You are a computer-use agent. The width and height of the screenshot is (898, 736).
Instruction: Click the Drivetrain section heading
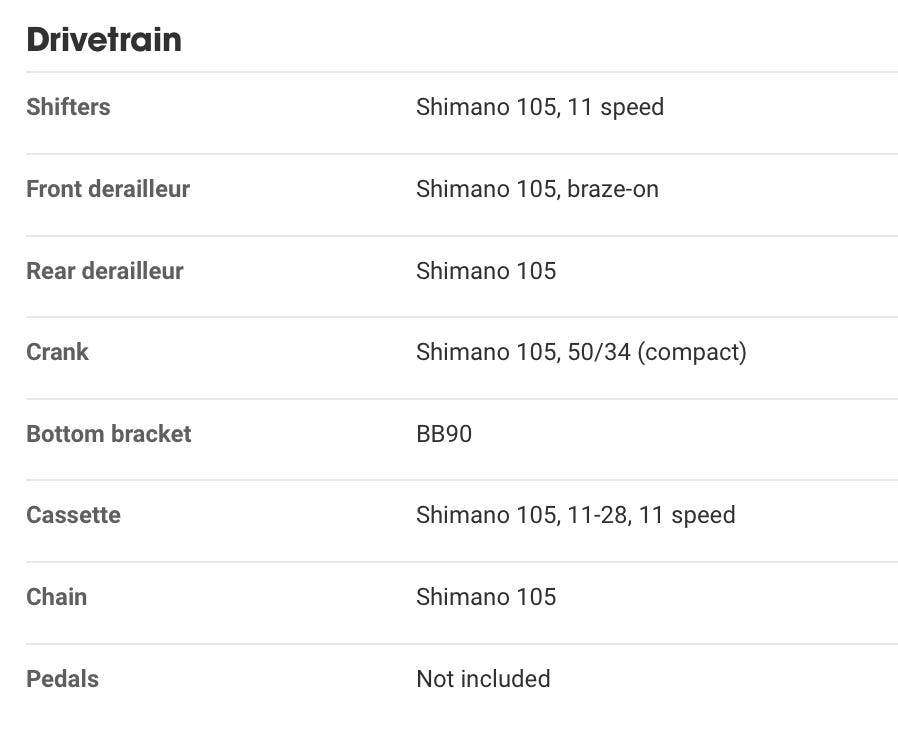[x=104, y=40]
